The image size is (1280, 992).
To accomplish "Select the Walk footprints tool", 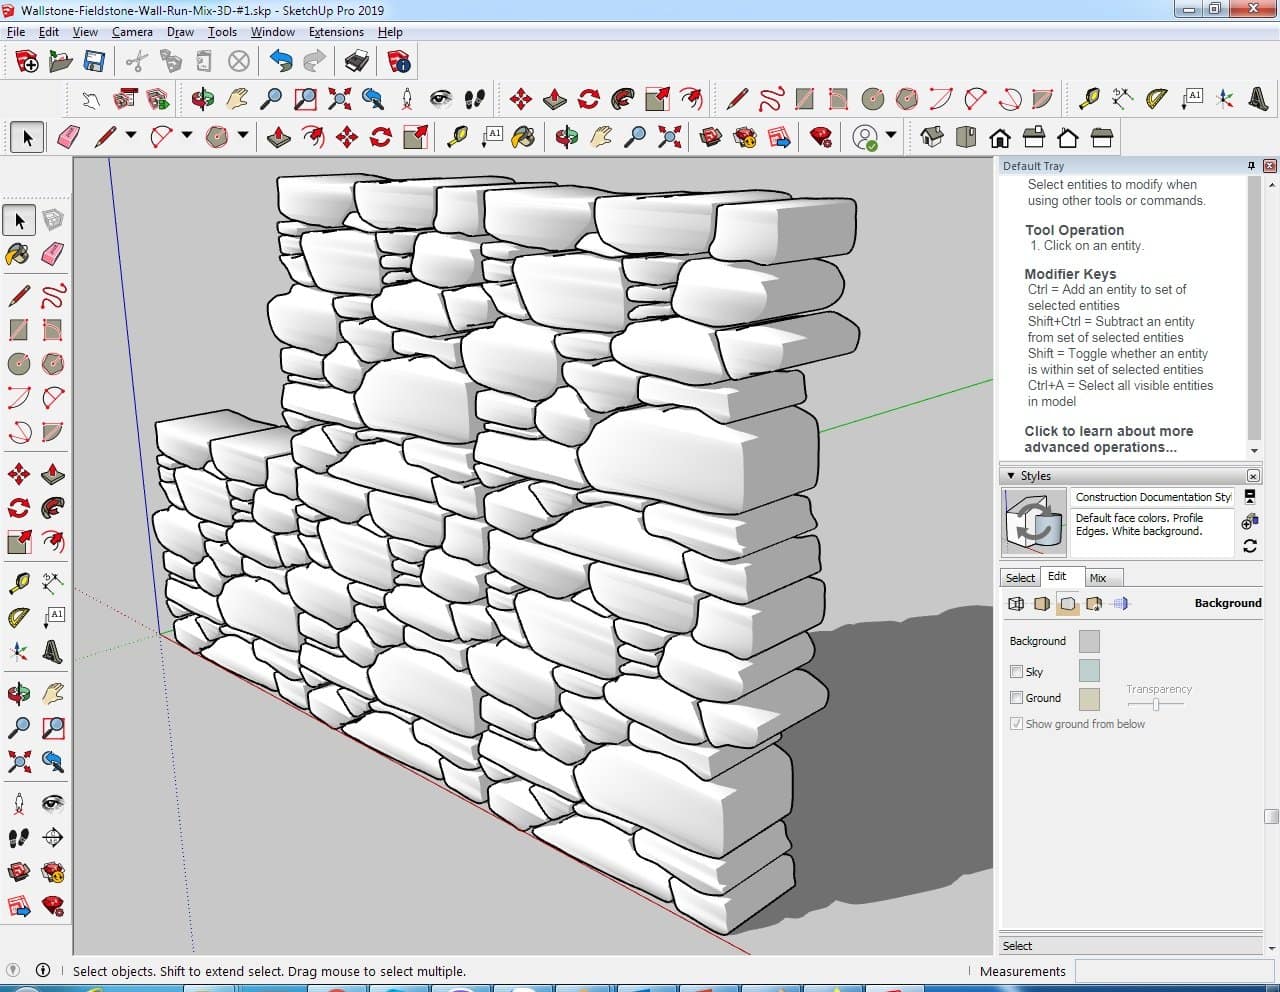I will (18, 838).
